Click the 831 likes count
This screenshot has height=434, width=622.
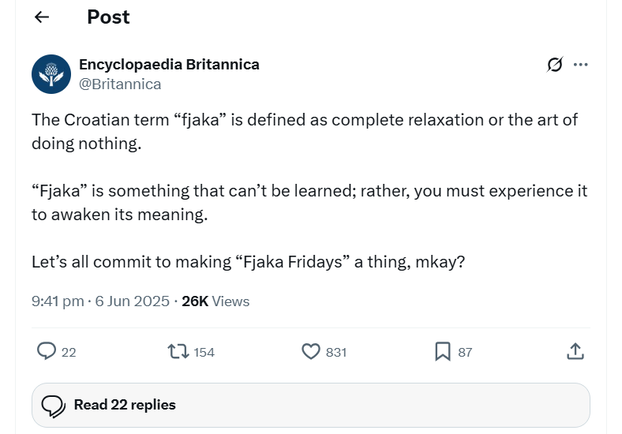[x=336, y=352]
